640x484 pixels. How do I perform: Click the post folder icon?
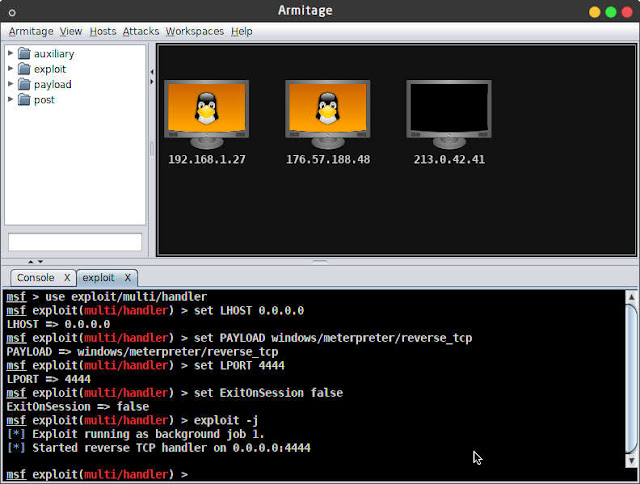(24, 100)
